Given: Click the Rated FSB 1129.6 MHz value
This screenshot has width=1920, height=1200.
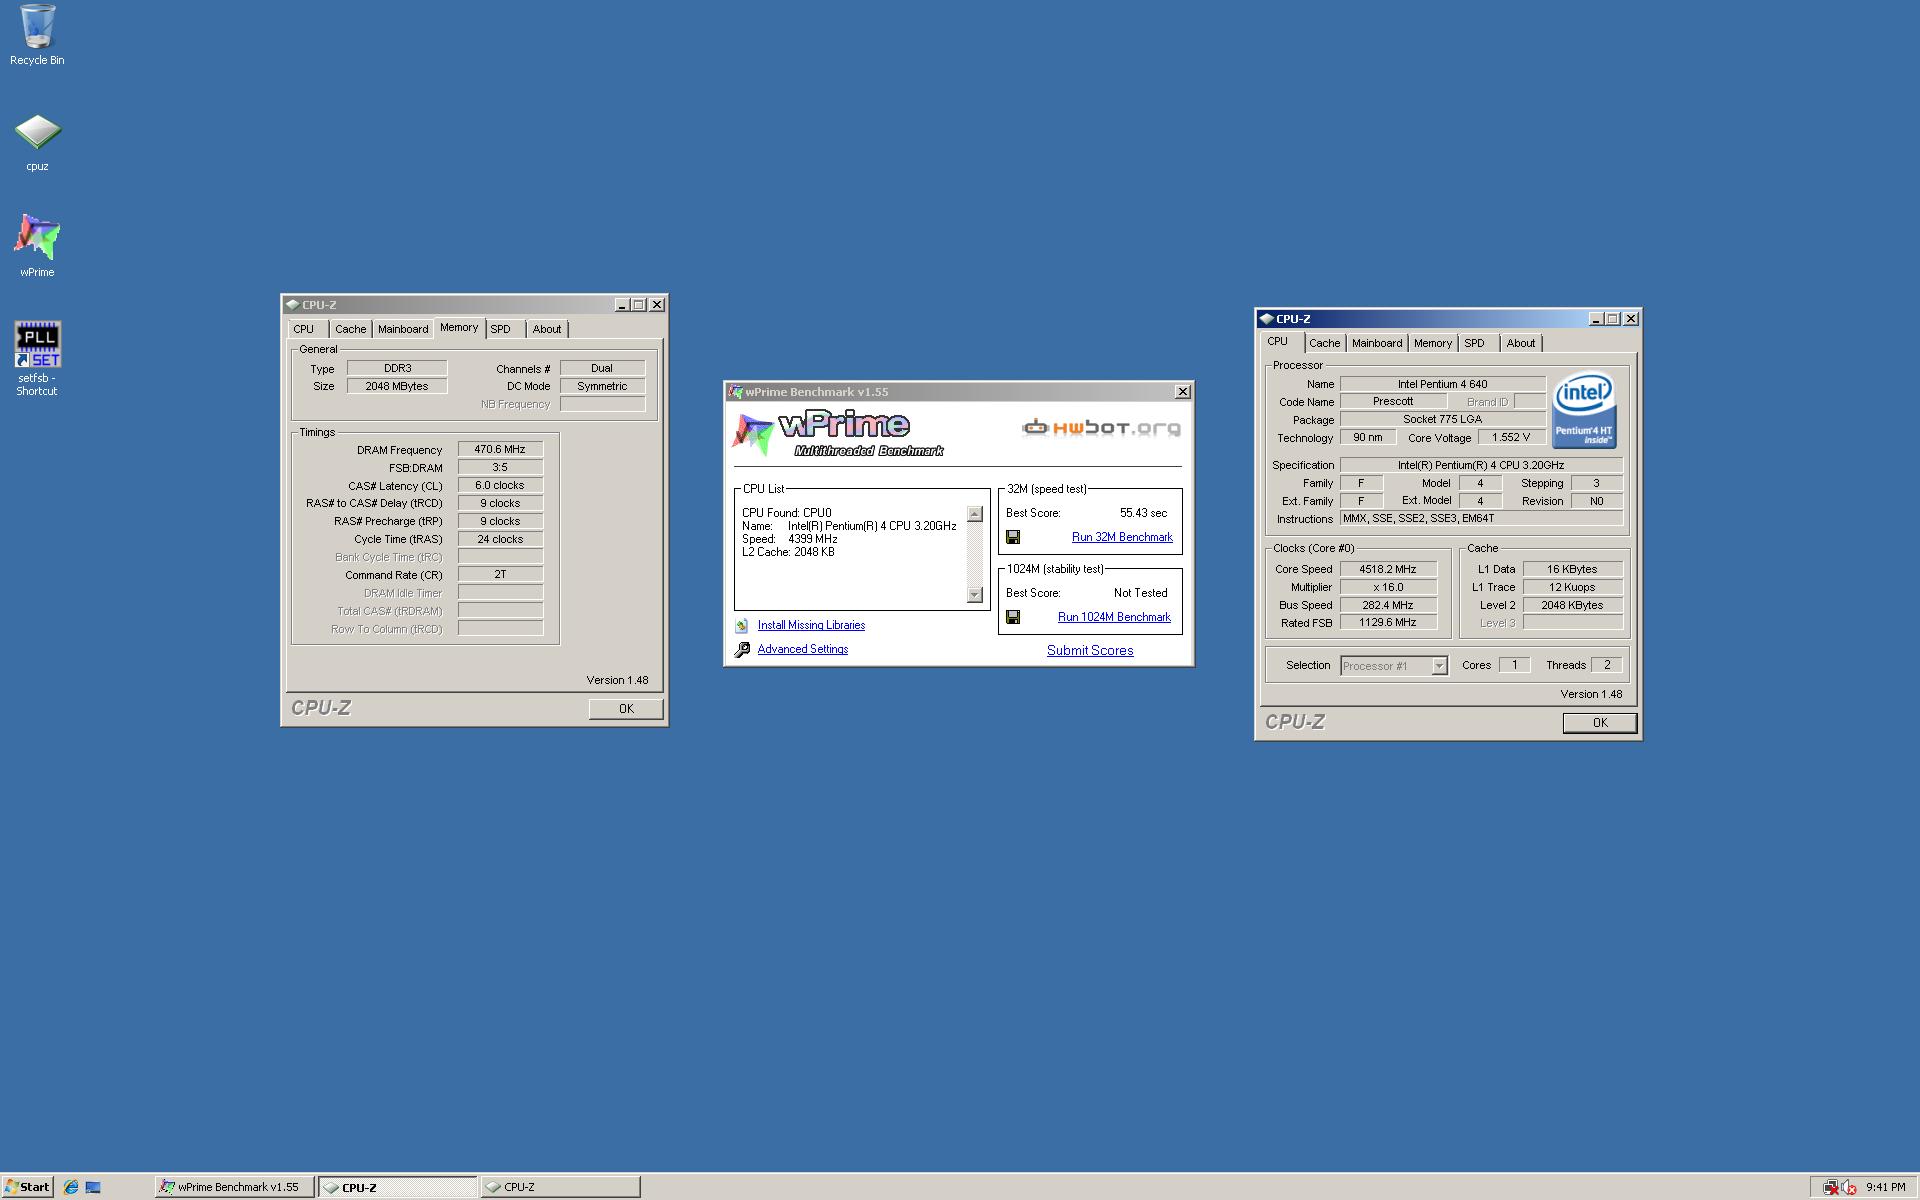Looking at the screenshot, I should click(x=1388, y=623).
